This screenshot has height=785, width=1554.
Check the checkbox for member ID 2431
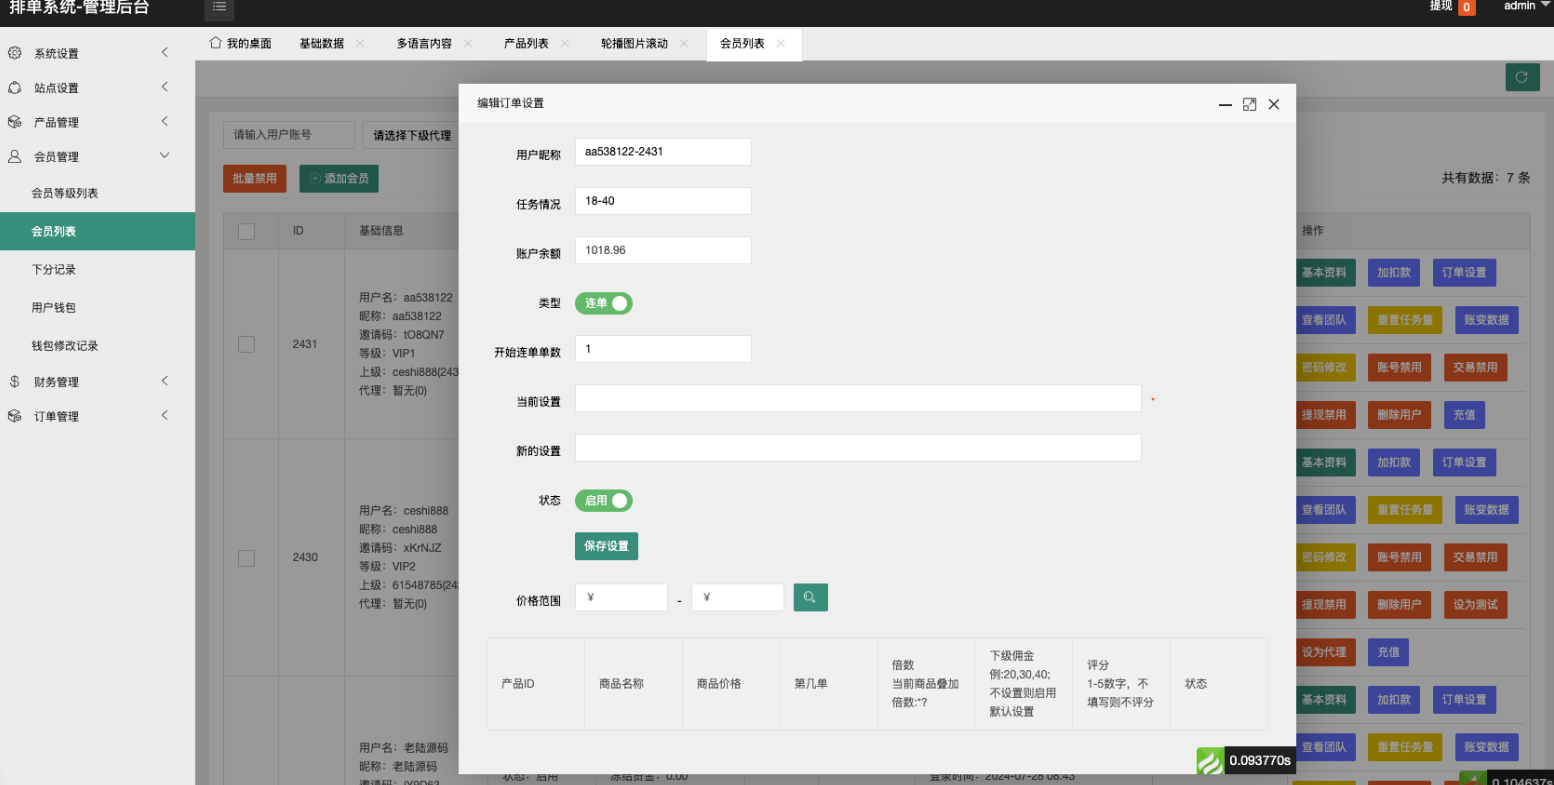point(246,344)
